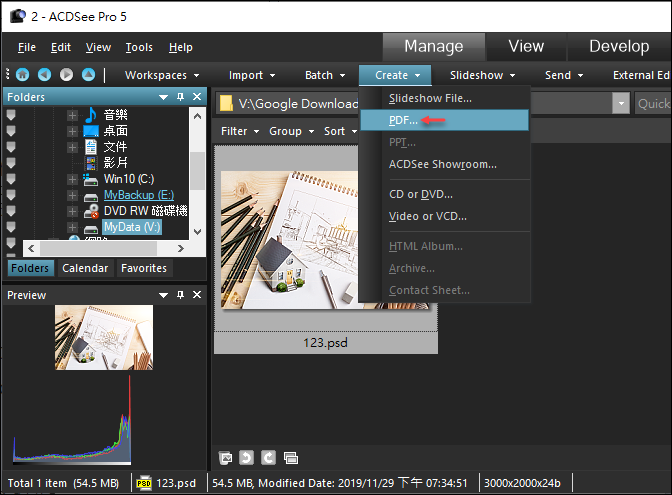The width and height of the screenshot is (672, 495).
Task: Go up one folder level icon
Action: coord(88,75)
